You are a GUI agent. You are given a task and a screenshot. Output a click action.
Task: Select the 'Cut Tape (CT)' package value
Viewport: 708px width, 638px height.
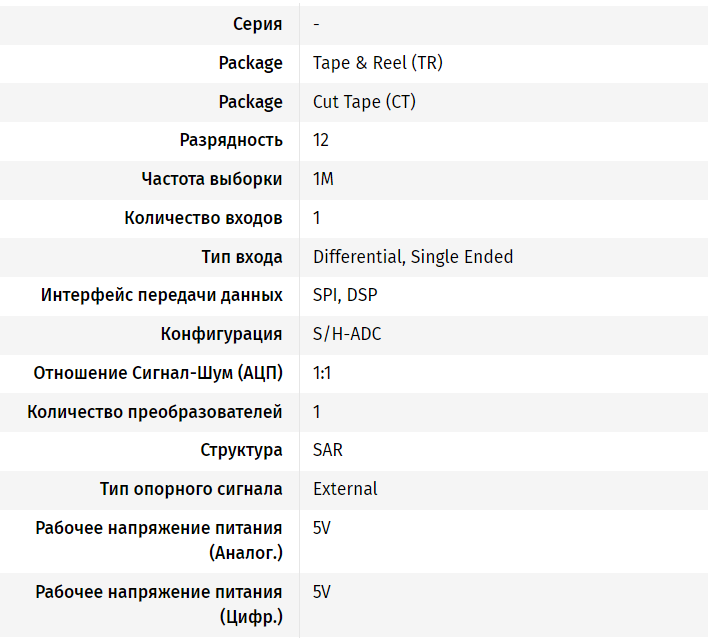coord(364,102)
